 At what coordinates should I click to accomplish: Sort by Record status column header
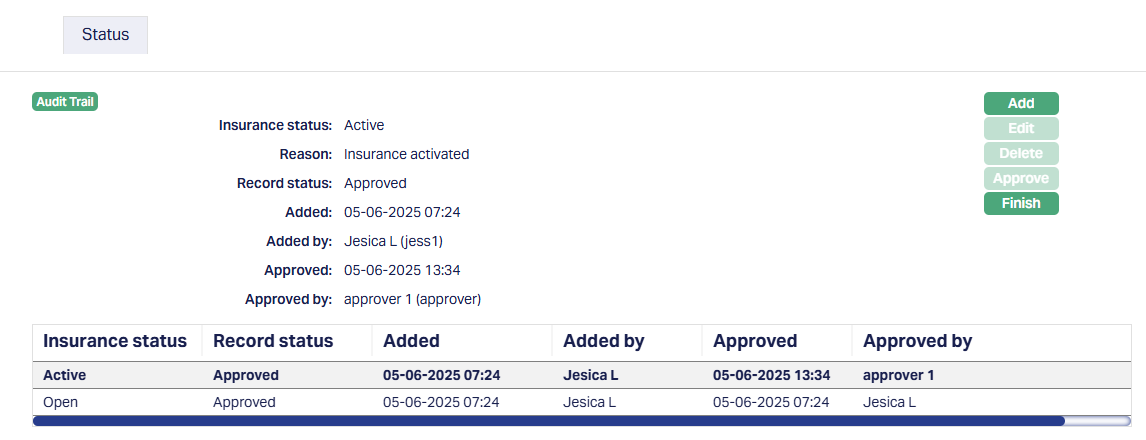(273, 341)
